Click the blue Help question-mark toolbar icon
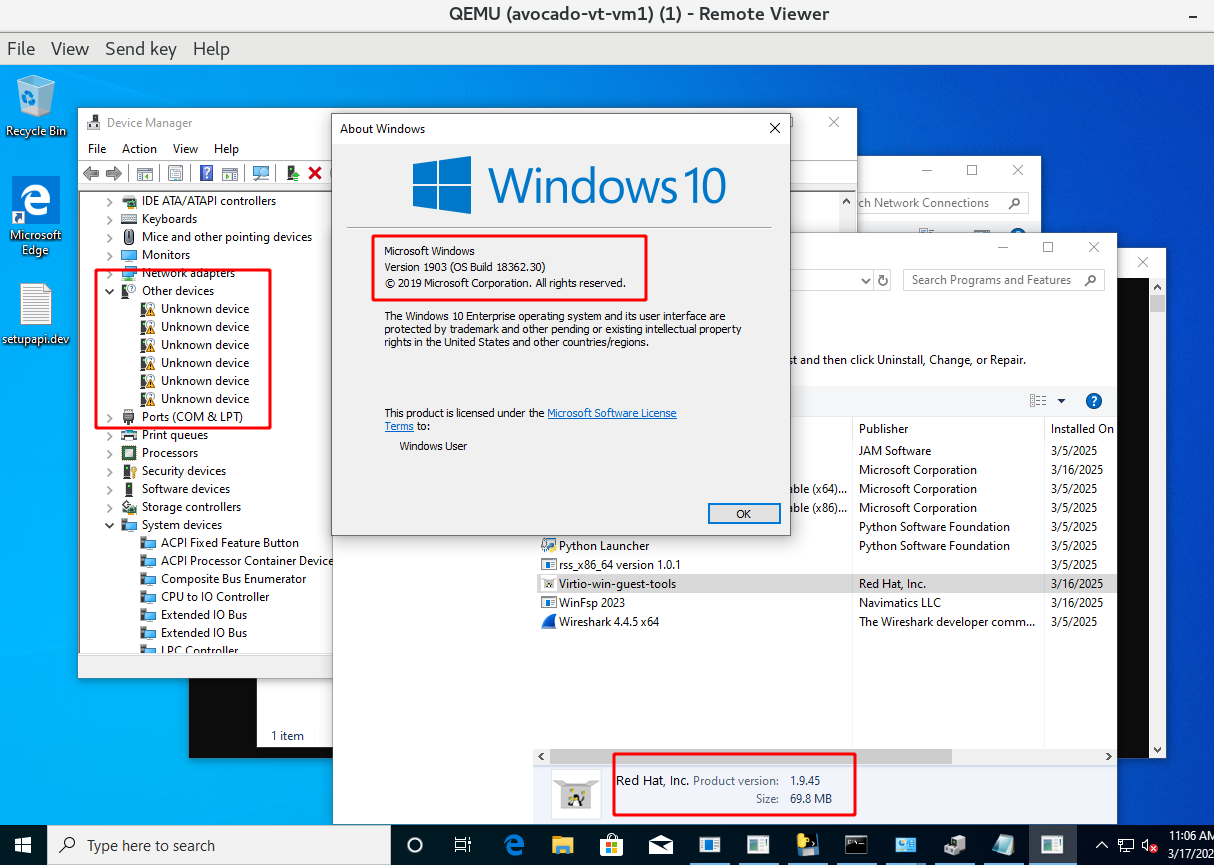This screenshot has height=865, width=1214. click(207, 173)
